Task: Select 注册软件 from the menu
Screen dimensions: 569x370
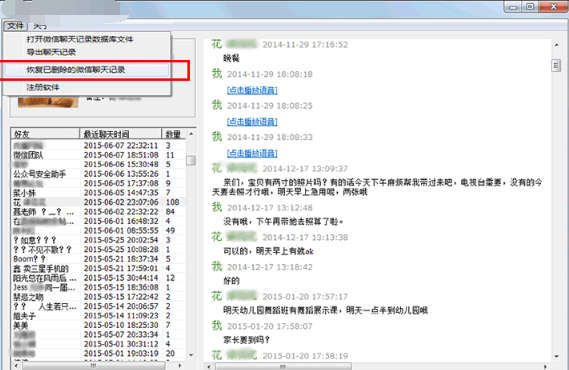Action: pos(43,87)
